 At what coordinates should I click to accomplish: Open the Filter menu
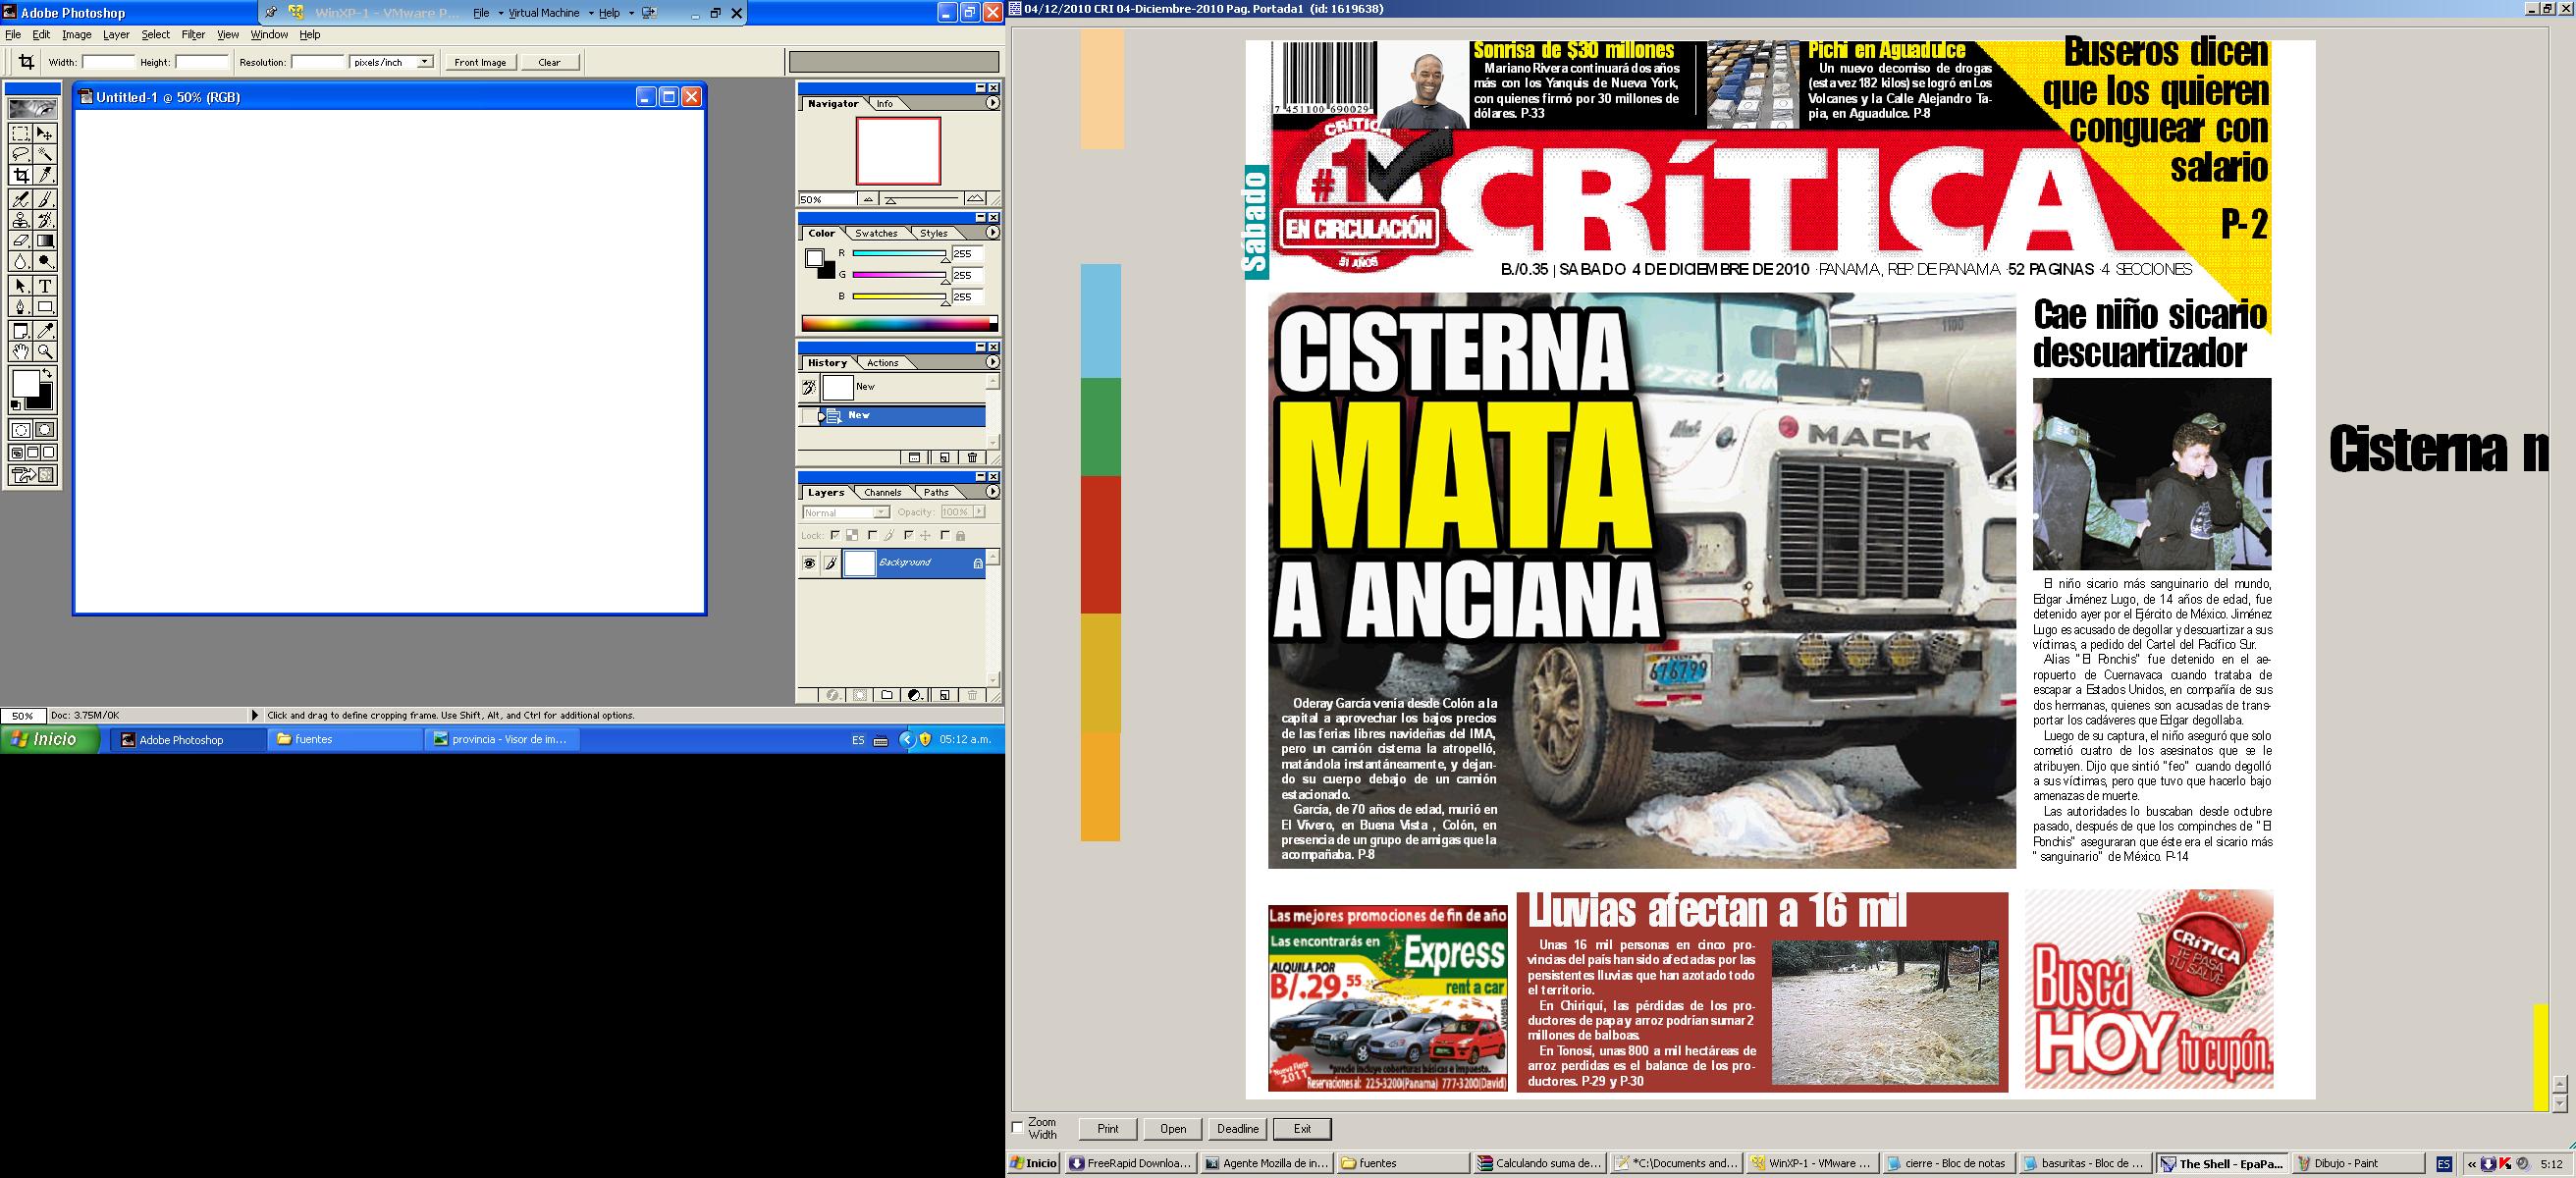coord(193,34)
